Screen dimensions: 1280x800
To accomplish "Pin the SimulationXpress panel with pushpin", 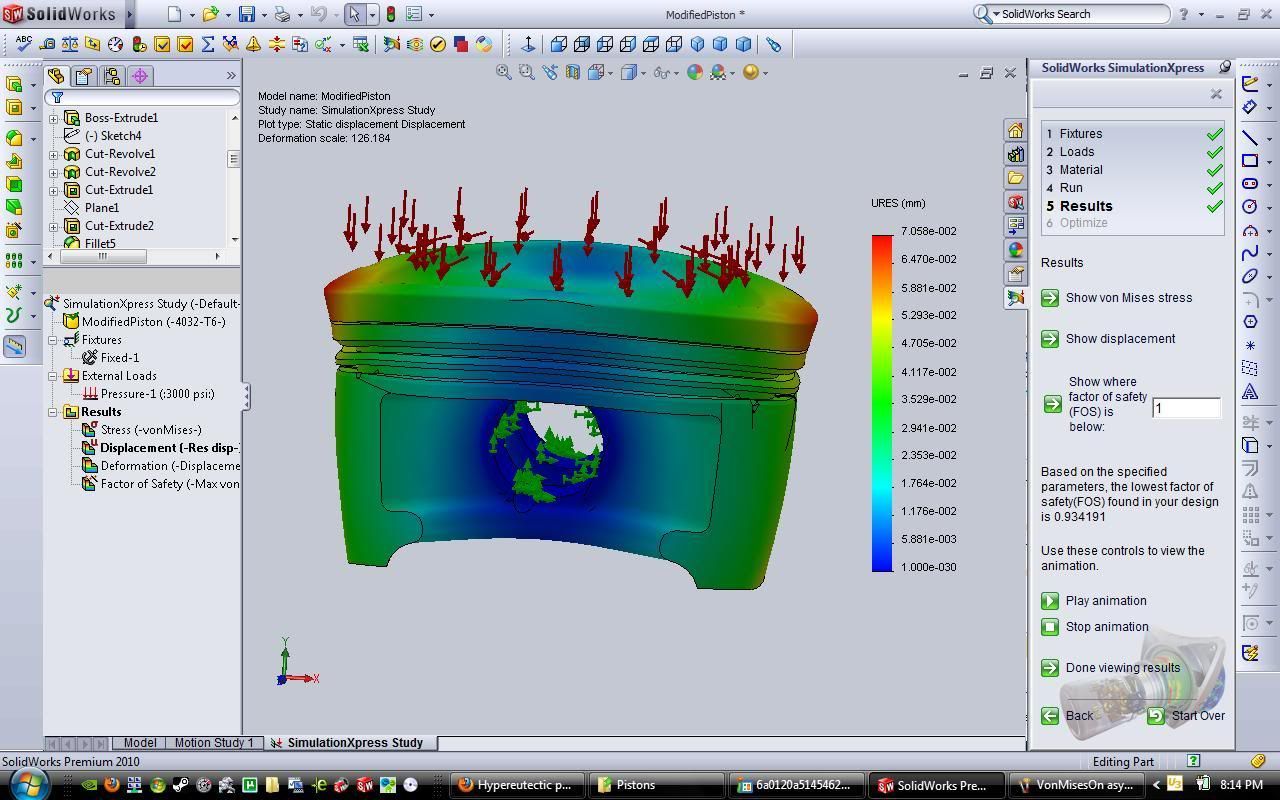I will click(1224, 67).
